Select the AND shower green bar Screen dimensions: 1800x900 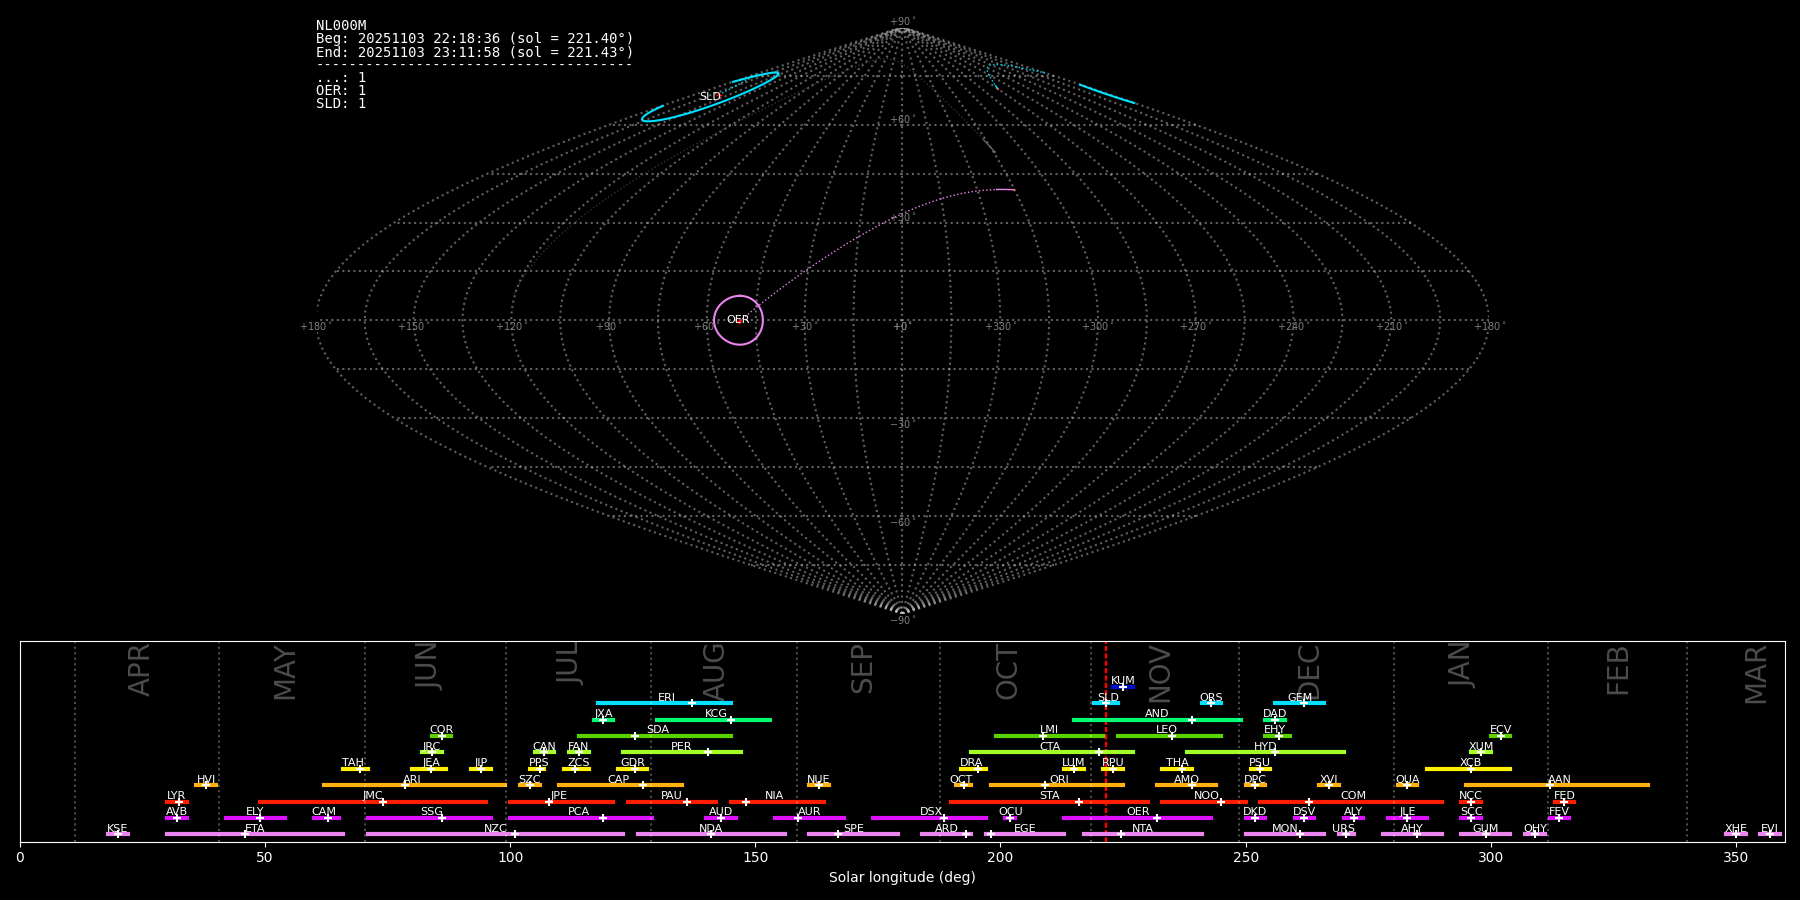[1157, 720]
